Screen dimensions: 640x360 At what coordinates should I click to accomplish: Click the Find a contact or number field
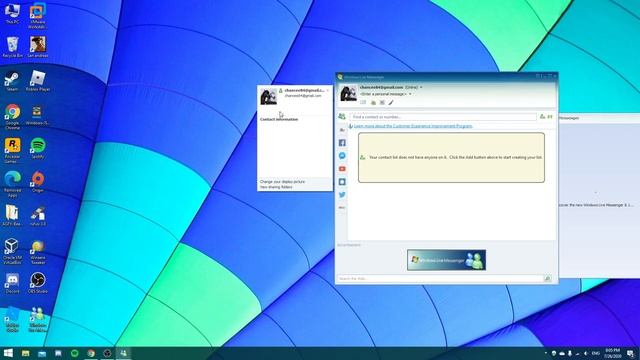443,117
